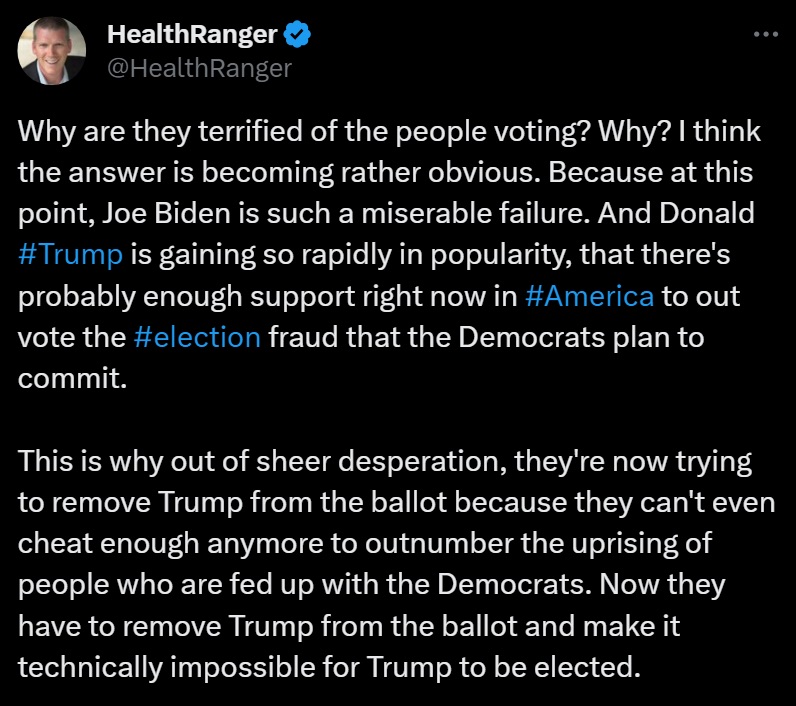This screenshot has height=706, width=796.
Task: Open the #Trump hashtag
Action: tap(70, 253)
